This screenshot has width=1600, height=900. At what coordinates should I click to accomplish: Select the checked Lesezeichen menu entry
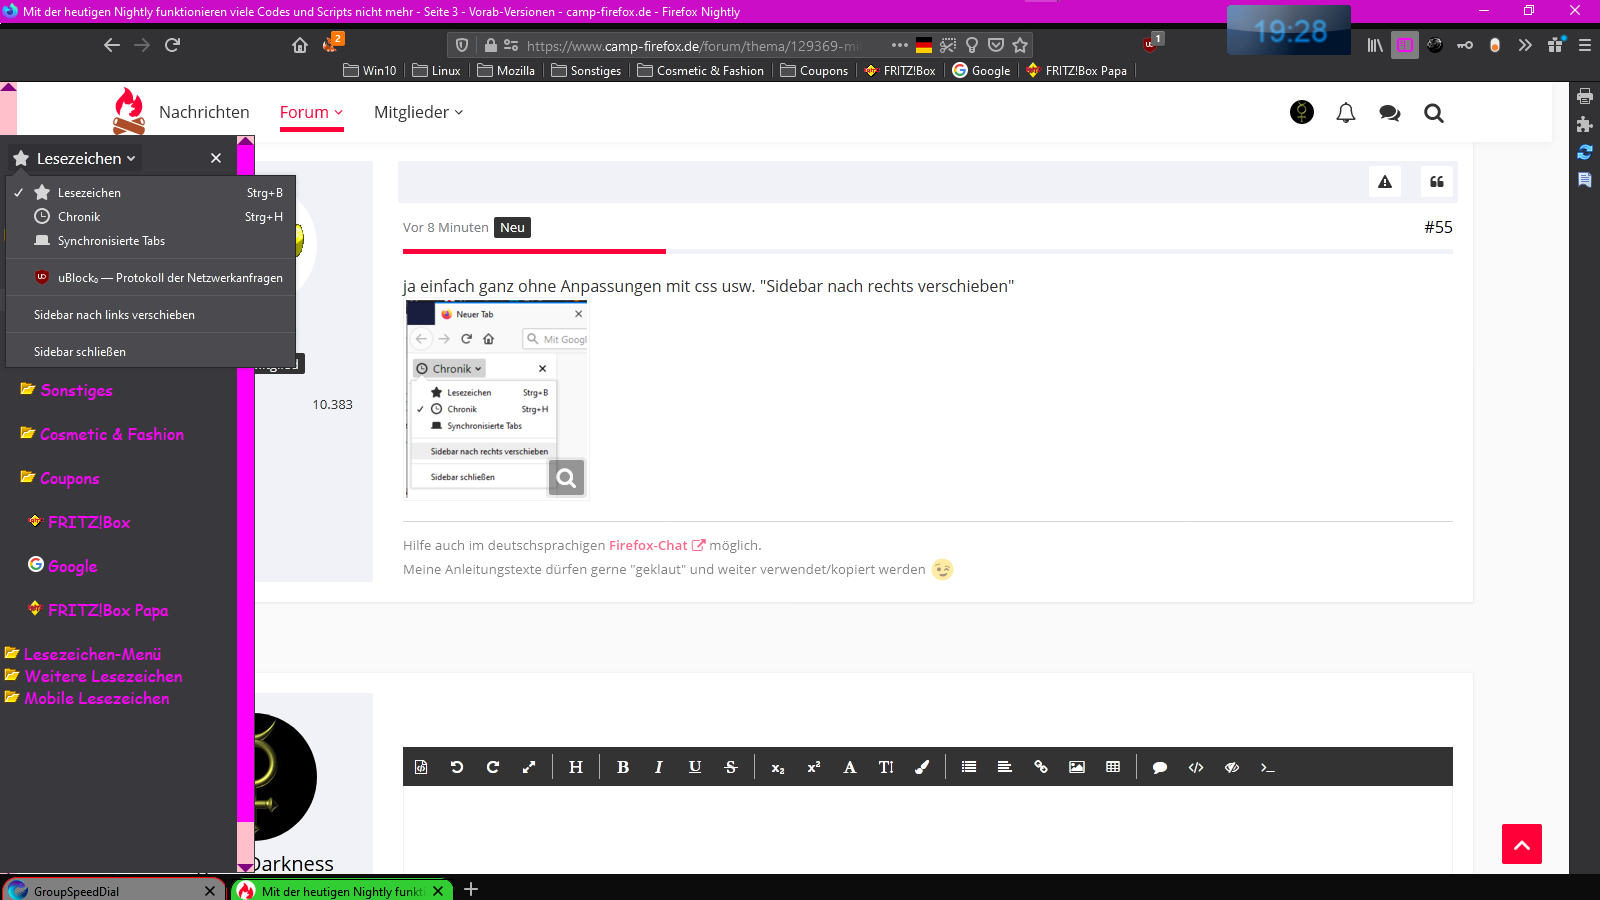click(x=151, y=193)
